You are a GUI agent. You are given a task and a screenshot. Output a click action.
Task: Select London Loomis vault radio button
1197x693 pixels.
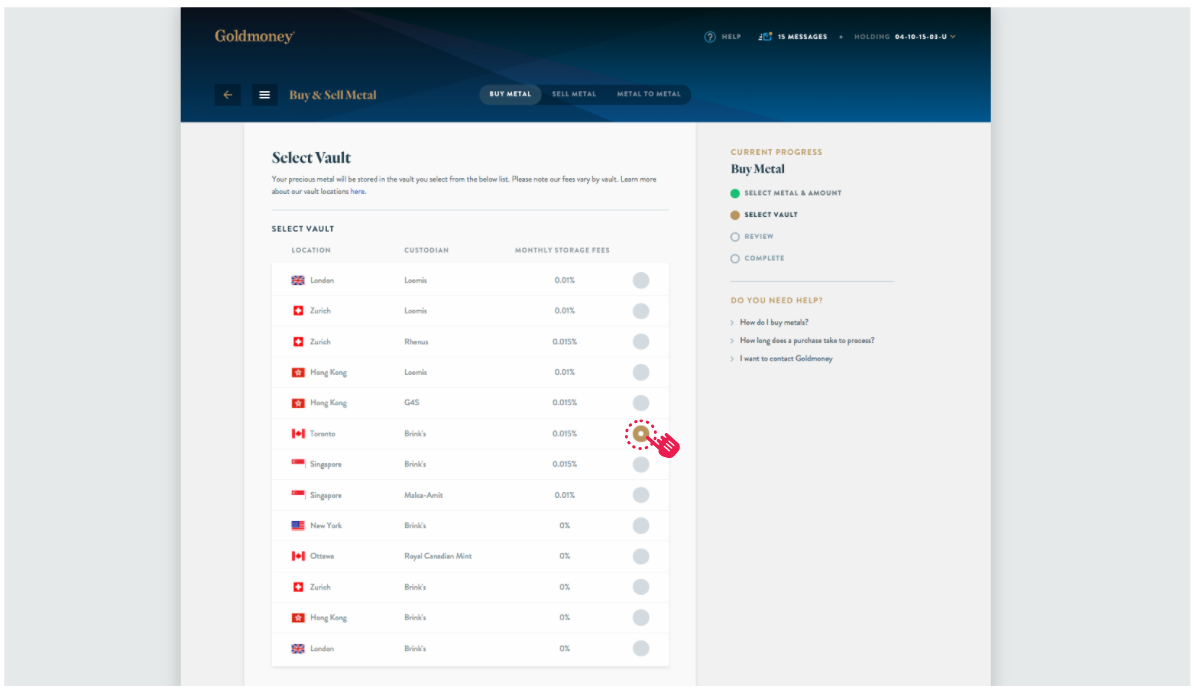point(640,280)
